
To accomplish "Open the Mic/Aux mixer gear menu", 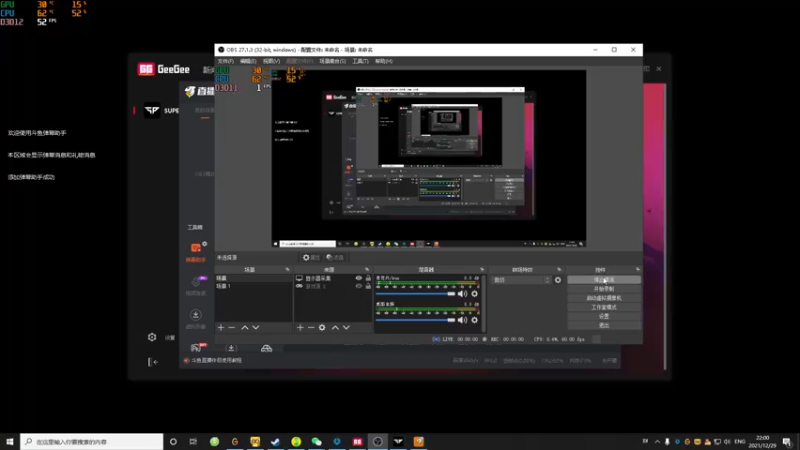I will pyautogui.click(x=474, y=294).
